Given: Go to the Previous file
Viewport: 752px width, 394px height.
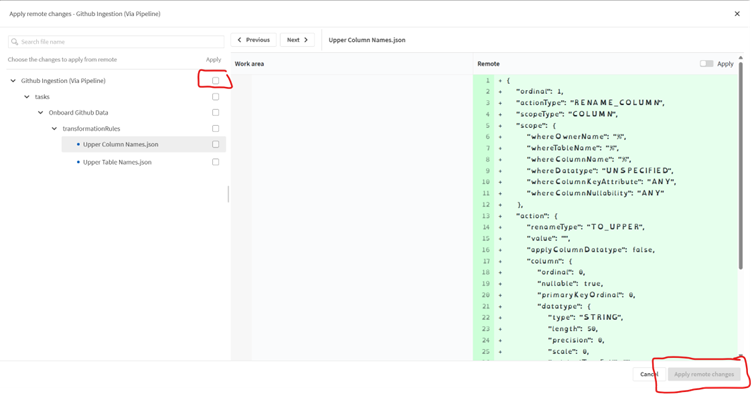Looking at the screenshot, I should pos(254,40).
